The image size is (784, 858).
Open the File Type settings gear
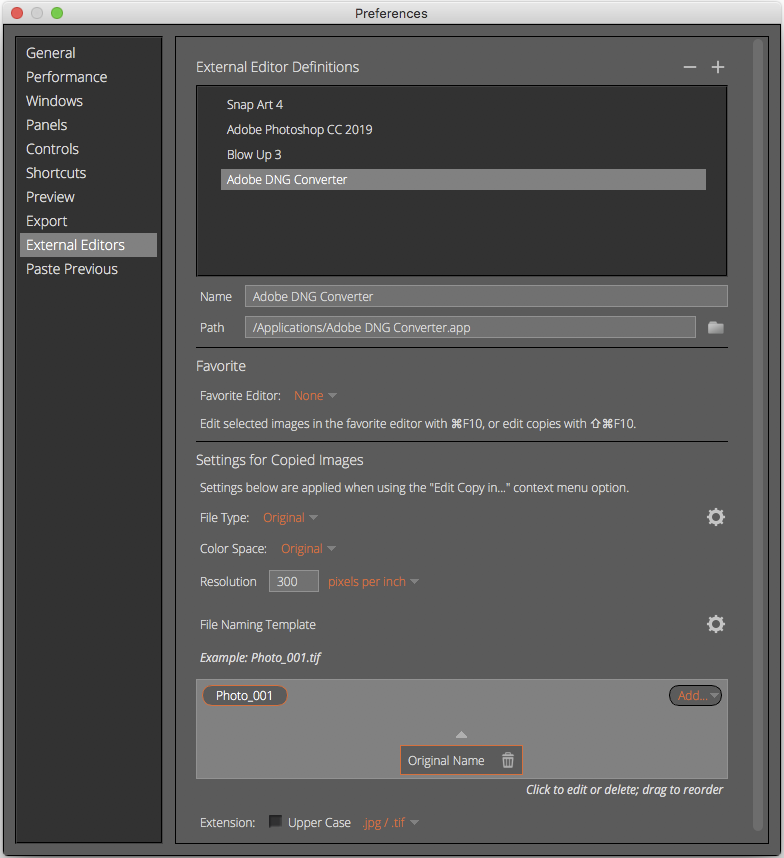716,517
